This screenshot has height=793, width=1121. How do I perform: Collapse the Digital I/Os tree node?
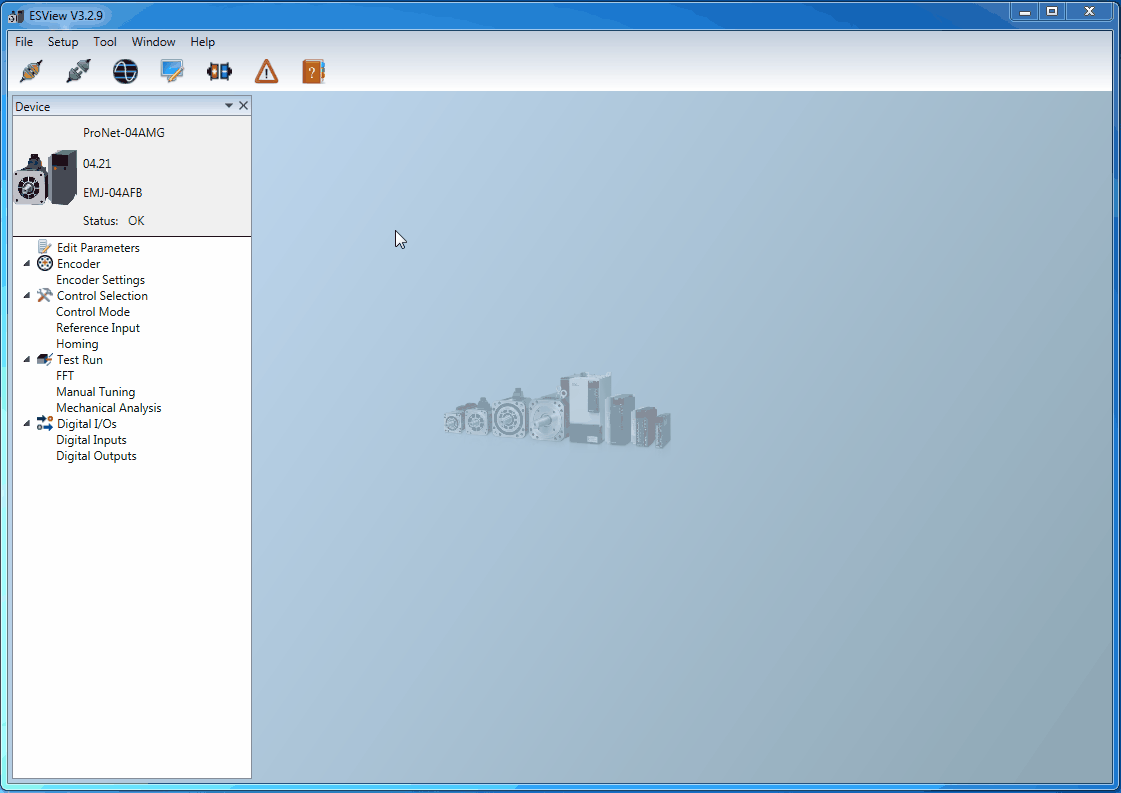pos(27,423)
